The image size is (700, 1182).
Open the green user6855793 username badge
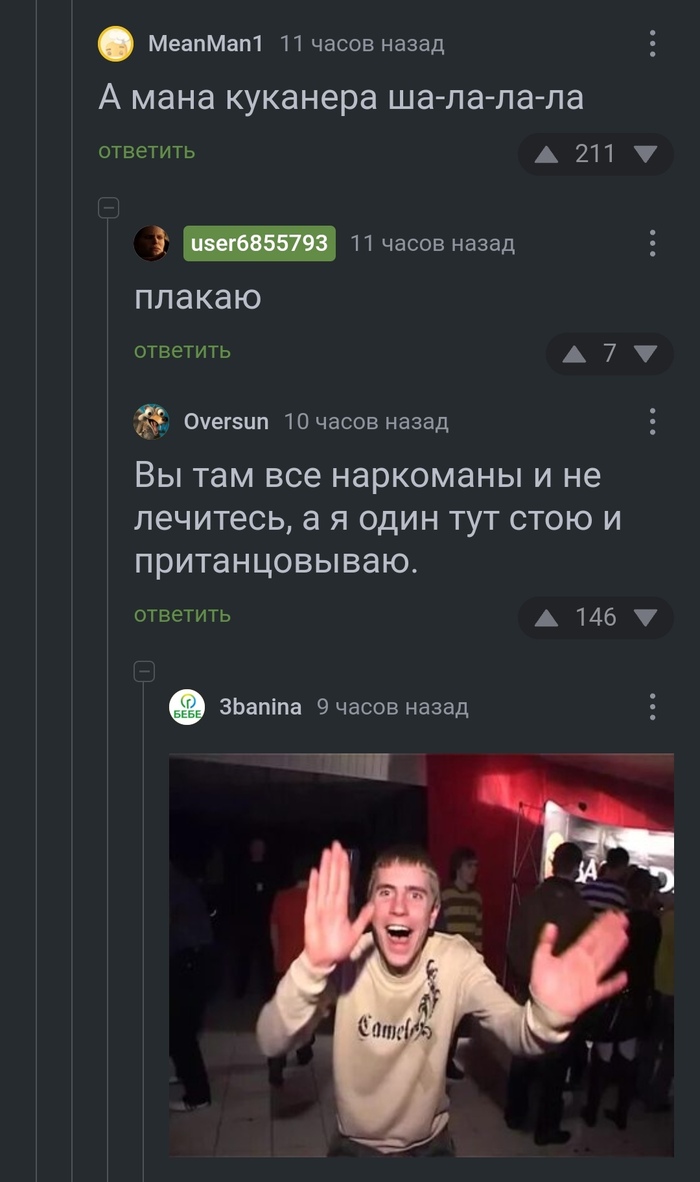tap(260, 243)
